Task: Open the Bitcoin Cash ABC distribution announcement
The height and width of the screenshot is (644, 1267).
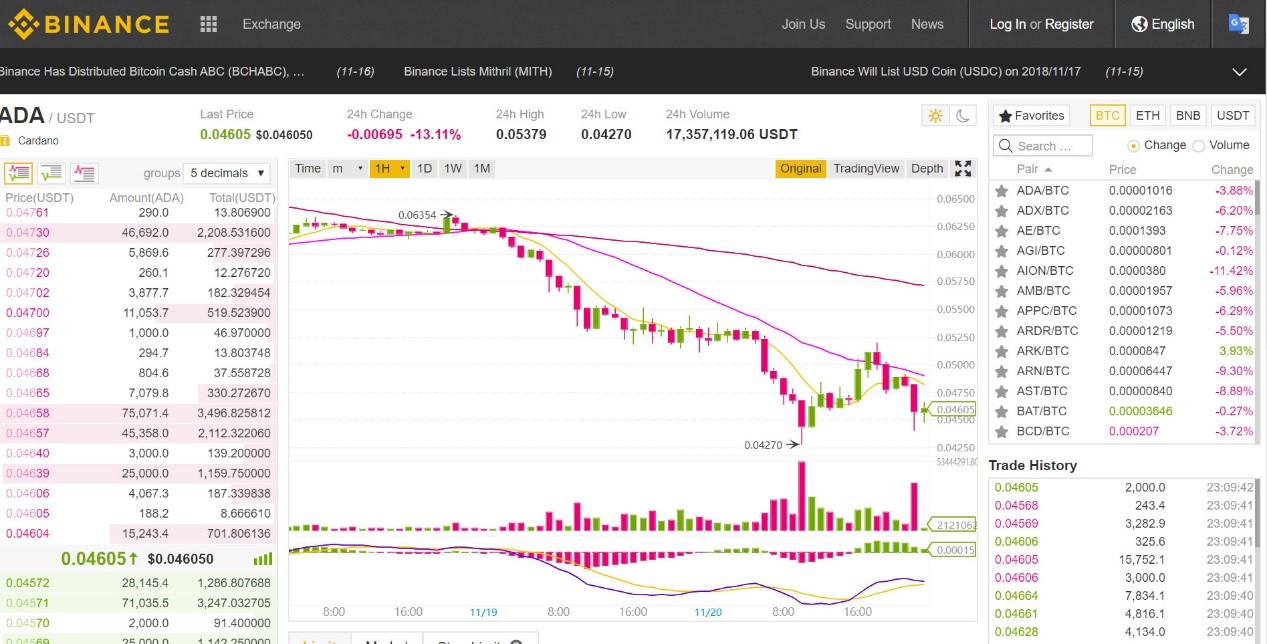Action: point(152,72)
